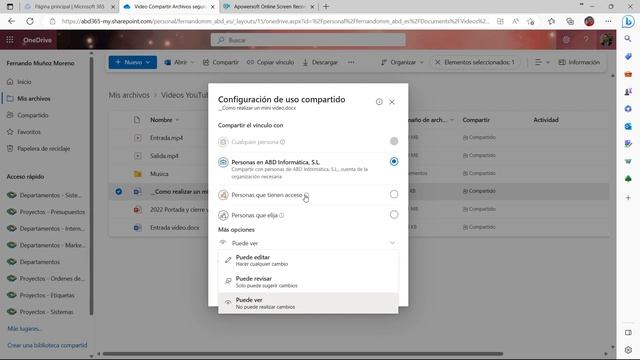Click the Descargar toolbar button
The height and width of the screenshot is (360, 640).
click(x=320, y=62)
